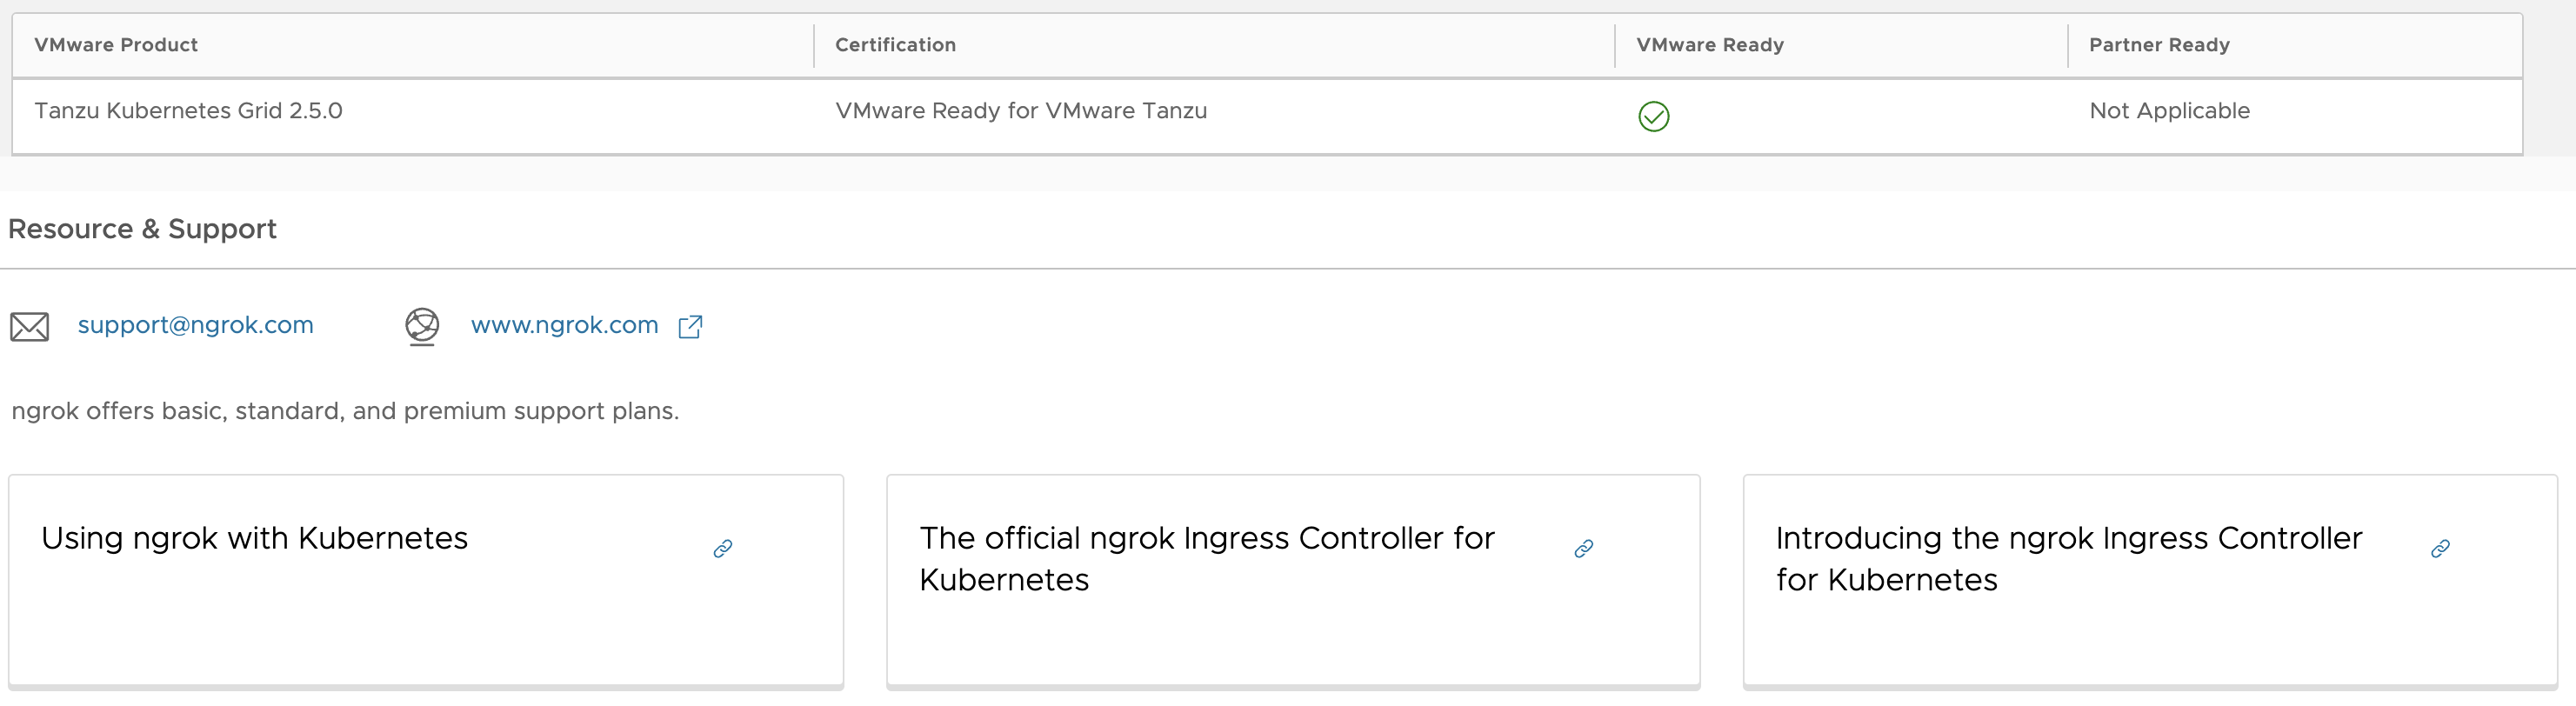
Task: Click the VMware Ready for VMware Tanzu cell
Action: [1021, 111]
